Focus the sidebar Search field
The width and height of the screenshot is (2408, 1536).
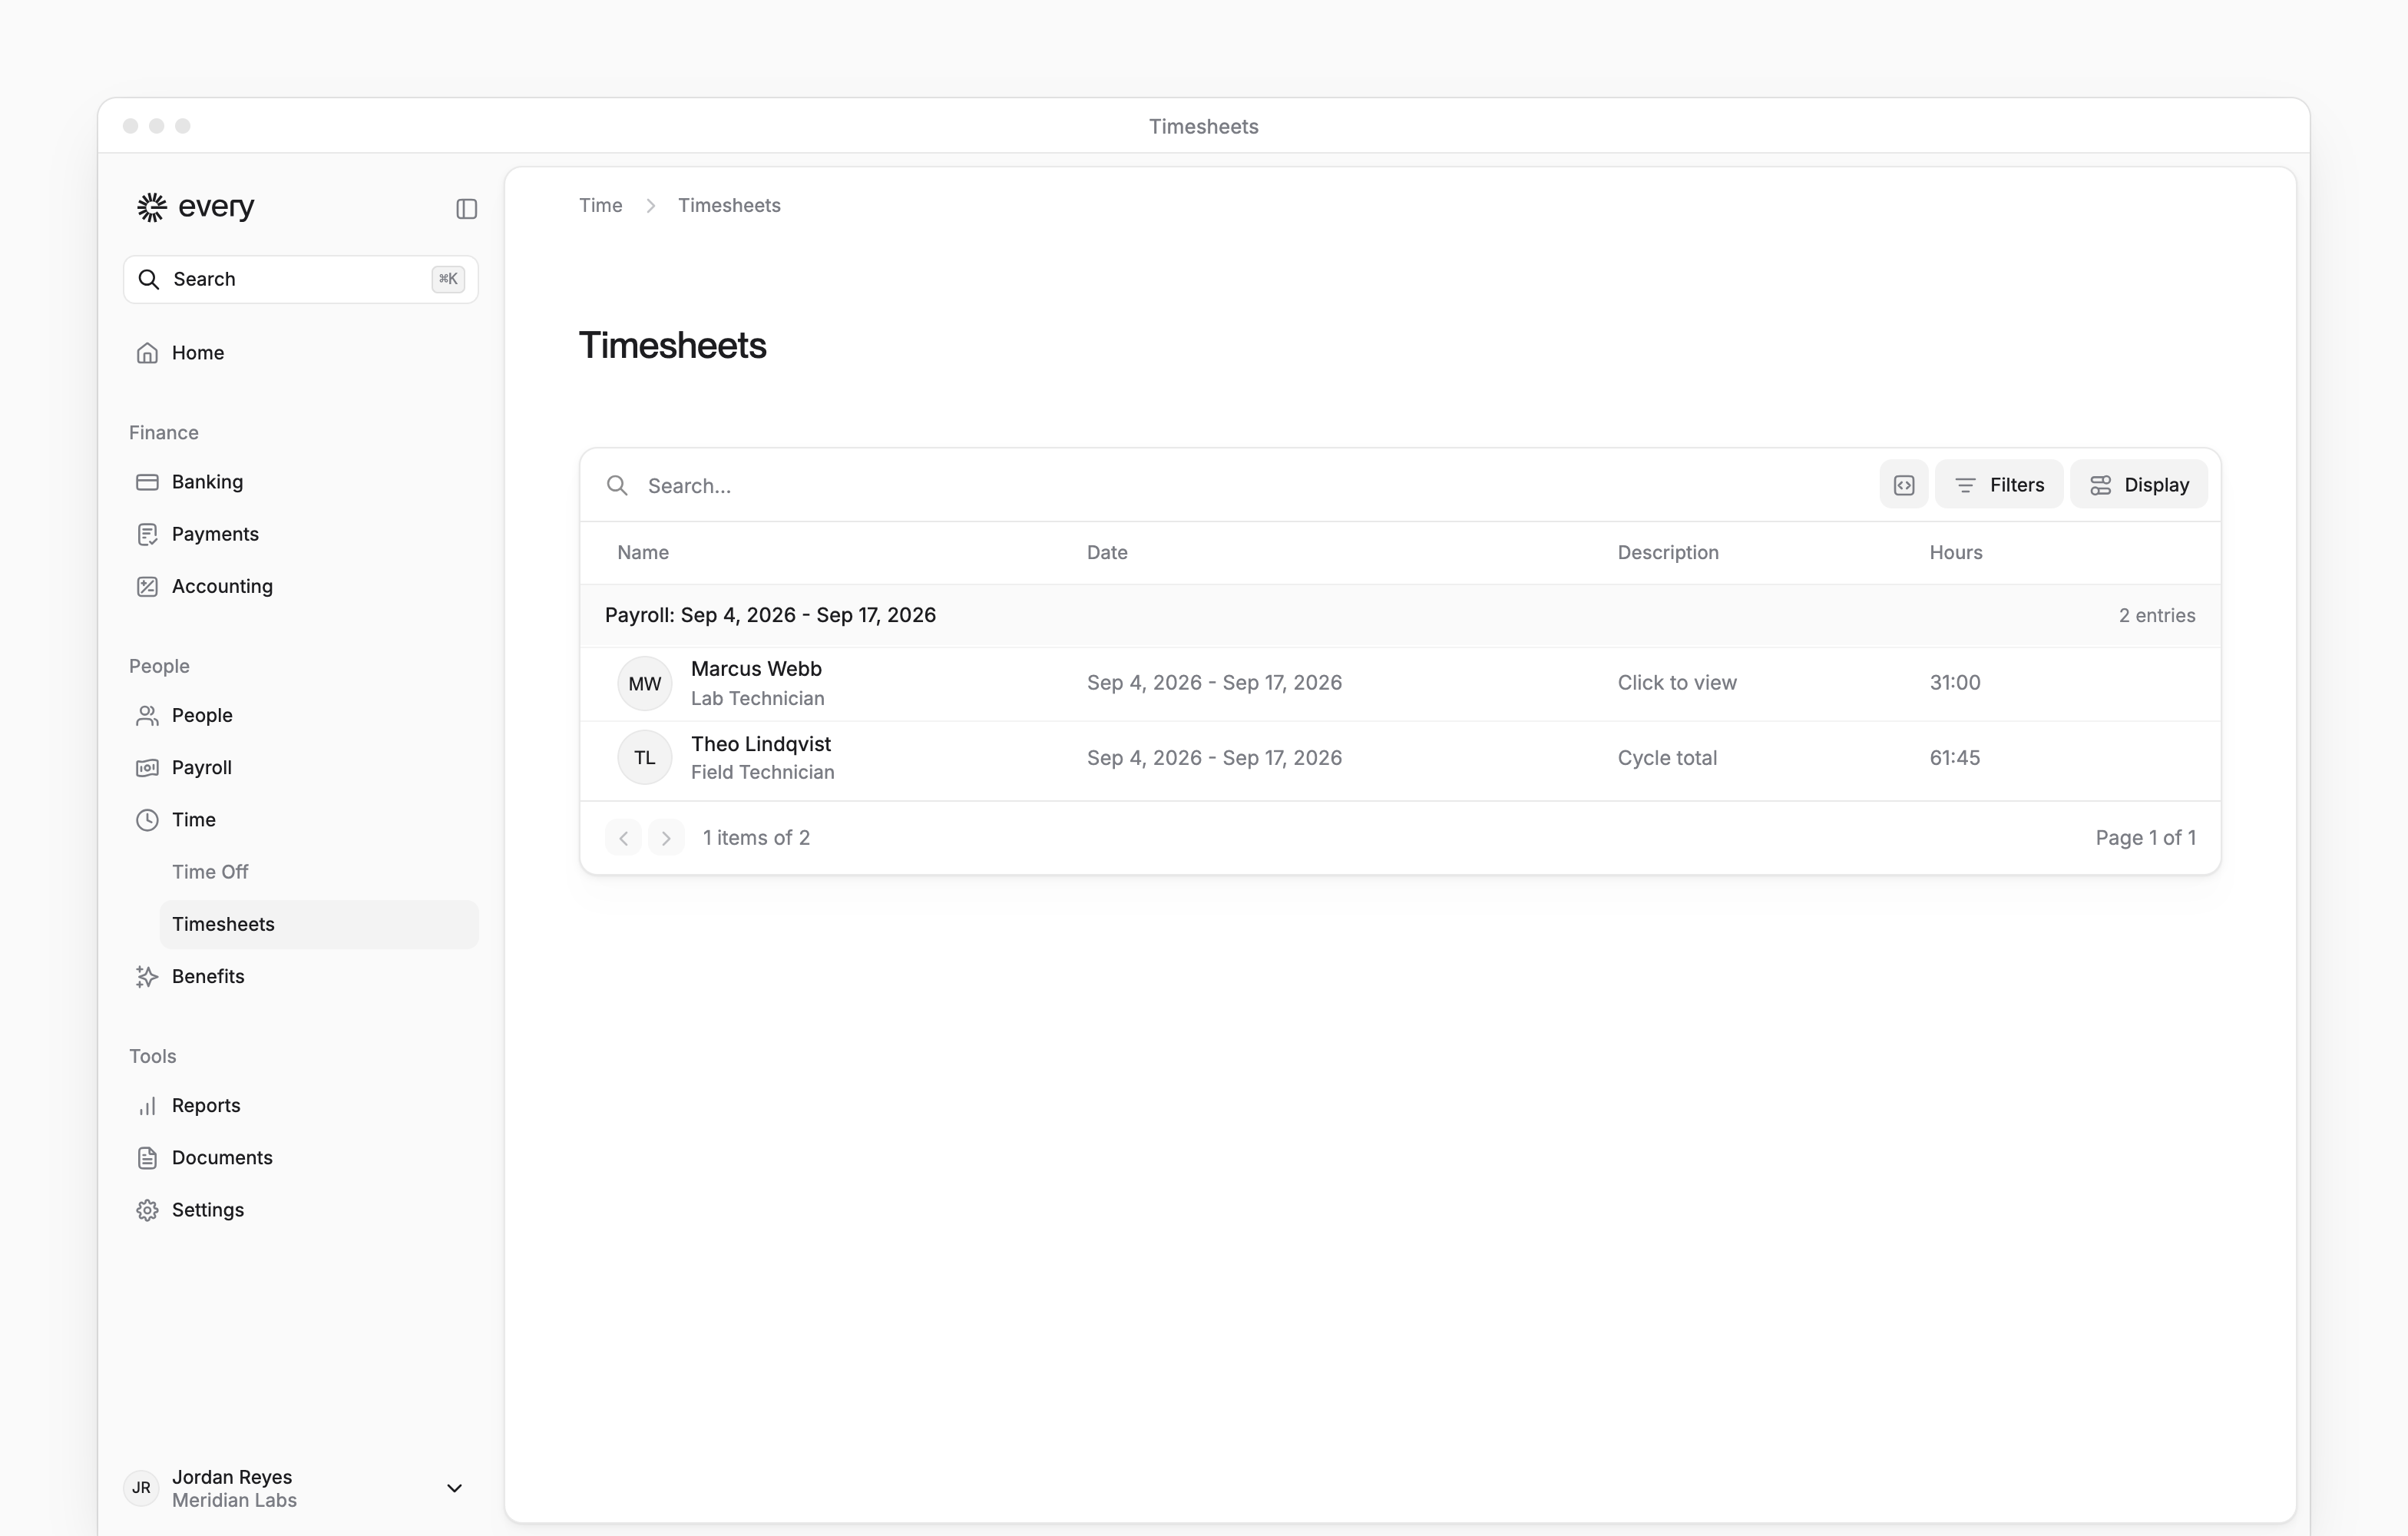coord(300,279)
